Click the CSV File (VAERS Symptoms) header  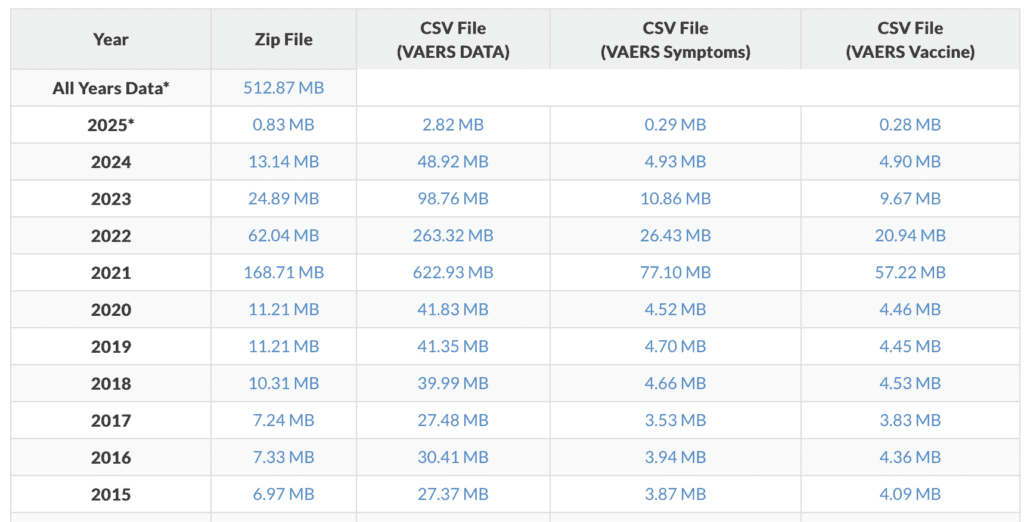(x=675, y=41)
